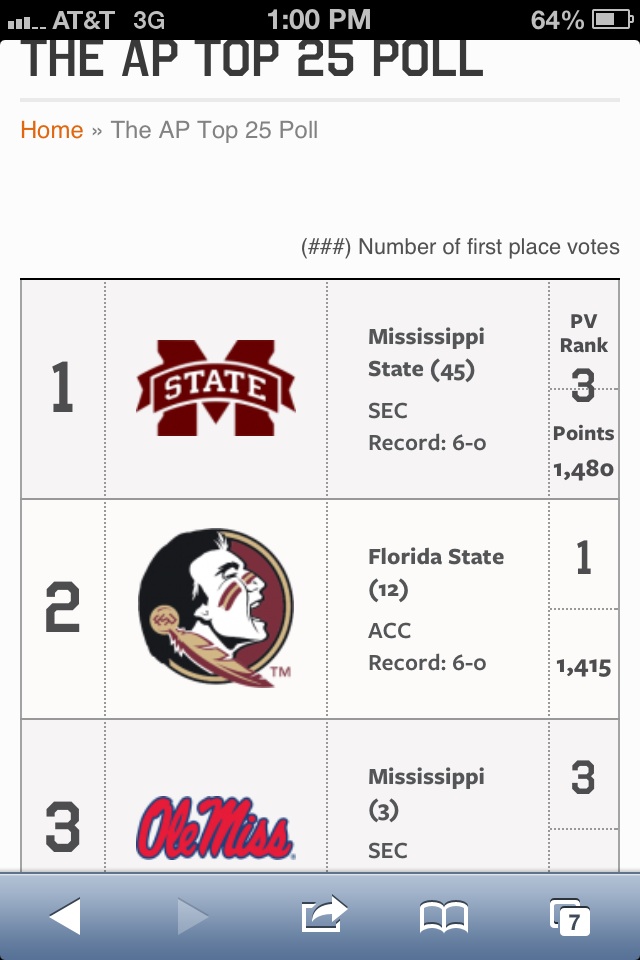Image resolution: width=640 pixels, height=960 pixels.
Task: Tap the Safari forward arrow
Action: click(x=192, y=915)
